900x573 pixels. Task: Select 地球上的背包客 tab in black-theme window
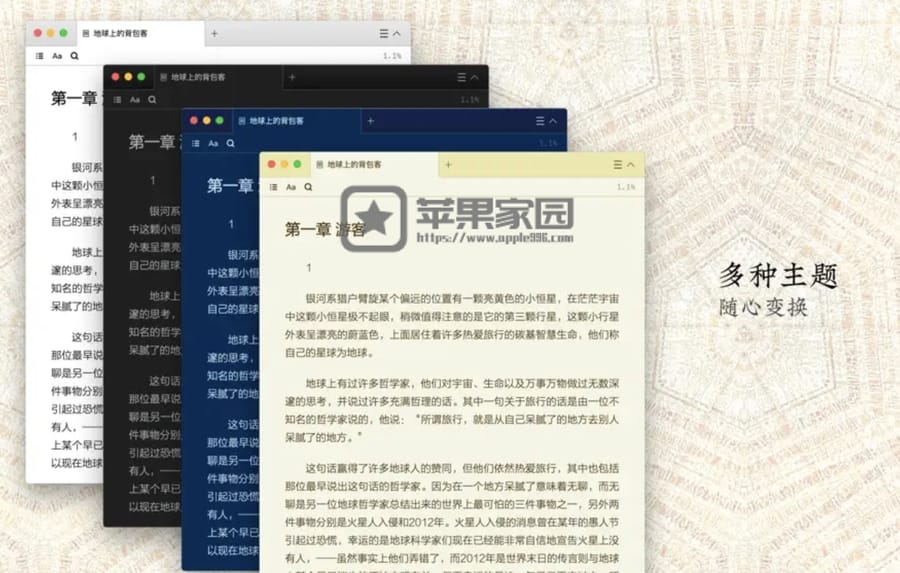click(218, 77)
